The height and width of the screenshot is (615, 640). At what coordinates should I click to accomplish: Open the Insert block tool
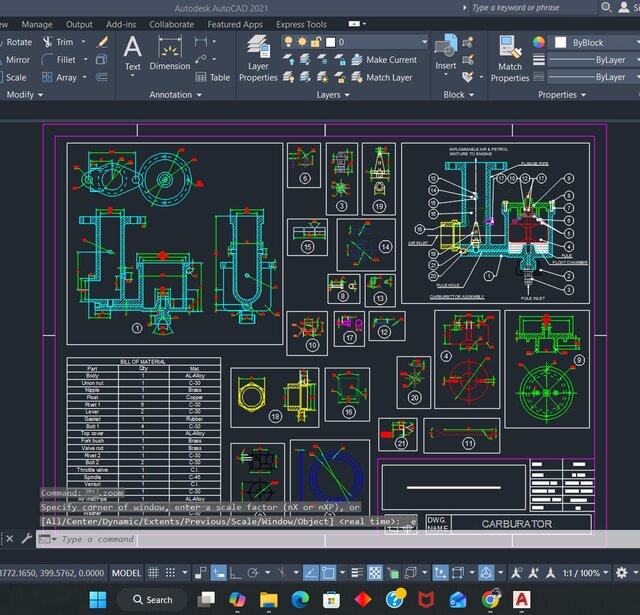coord(445,55)
